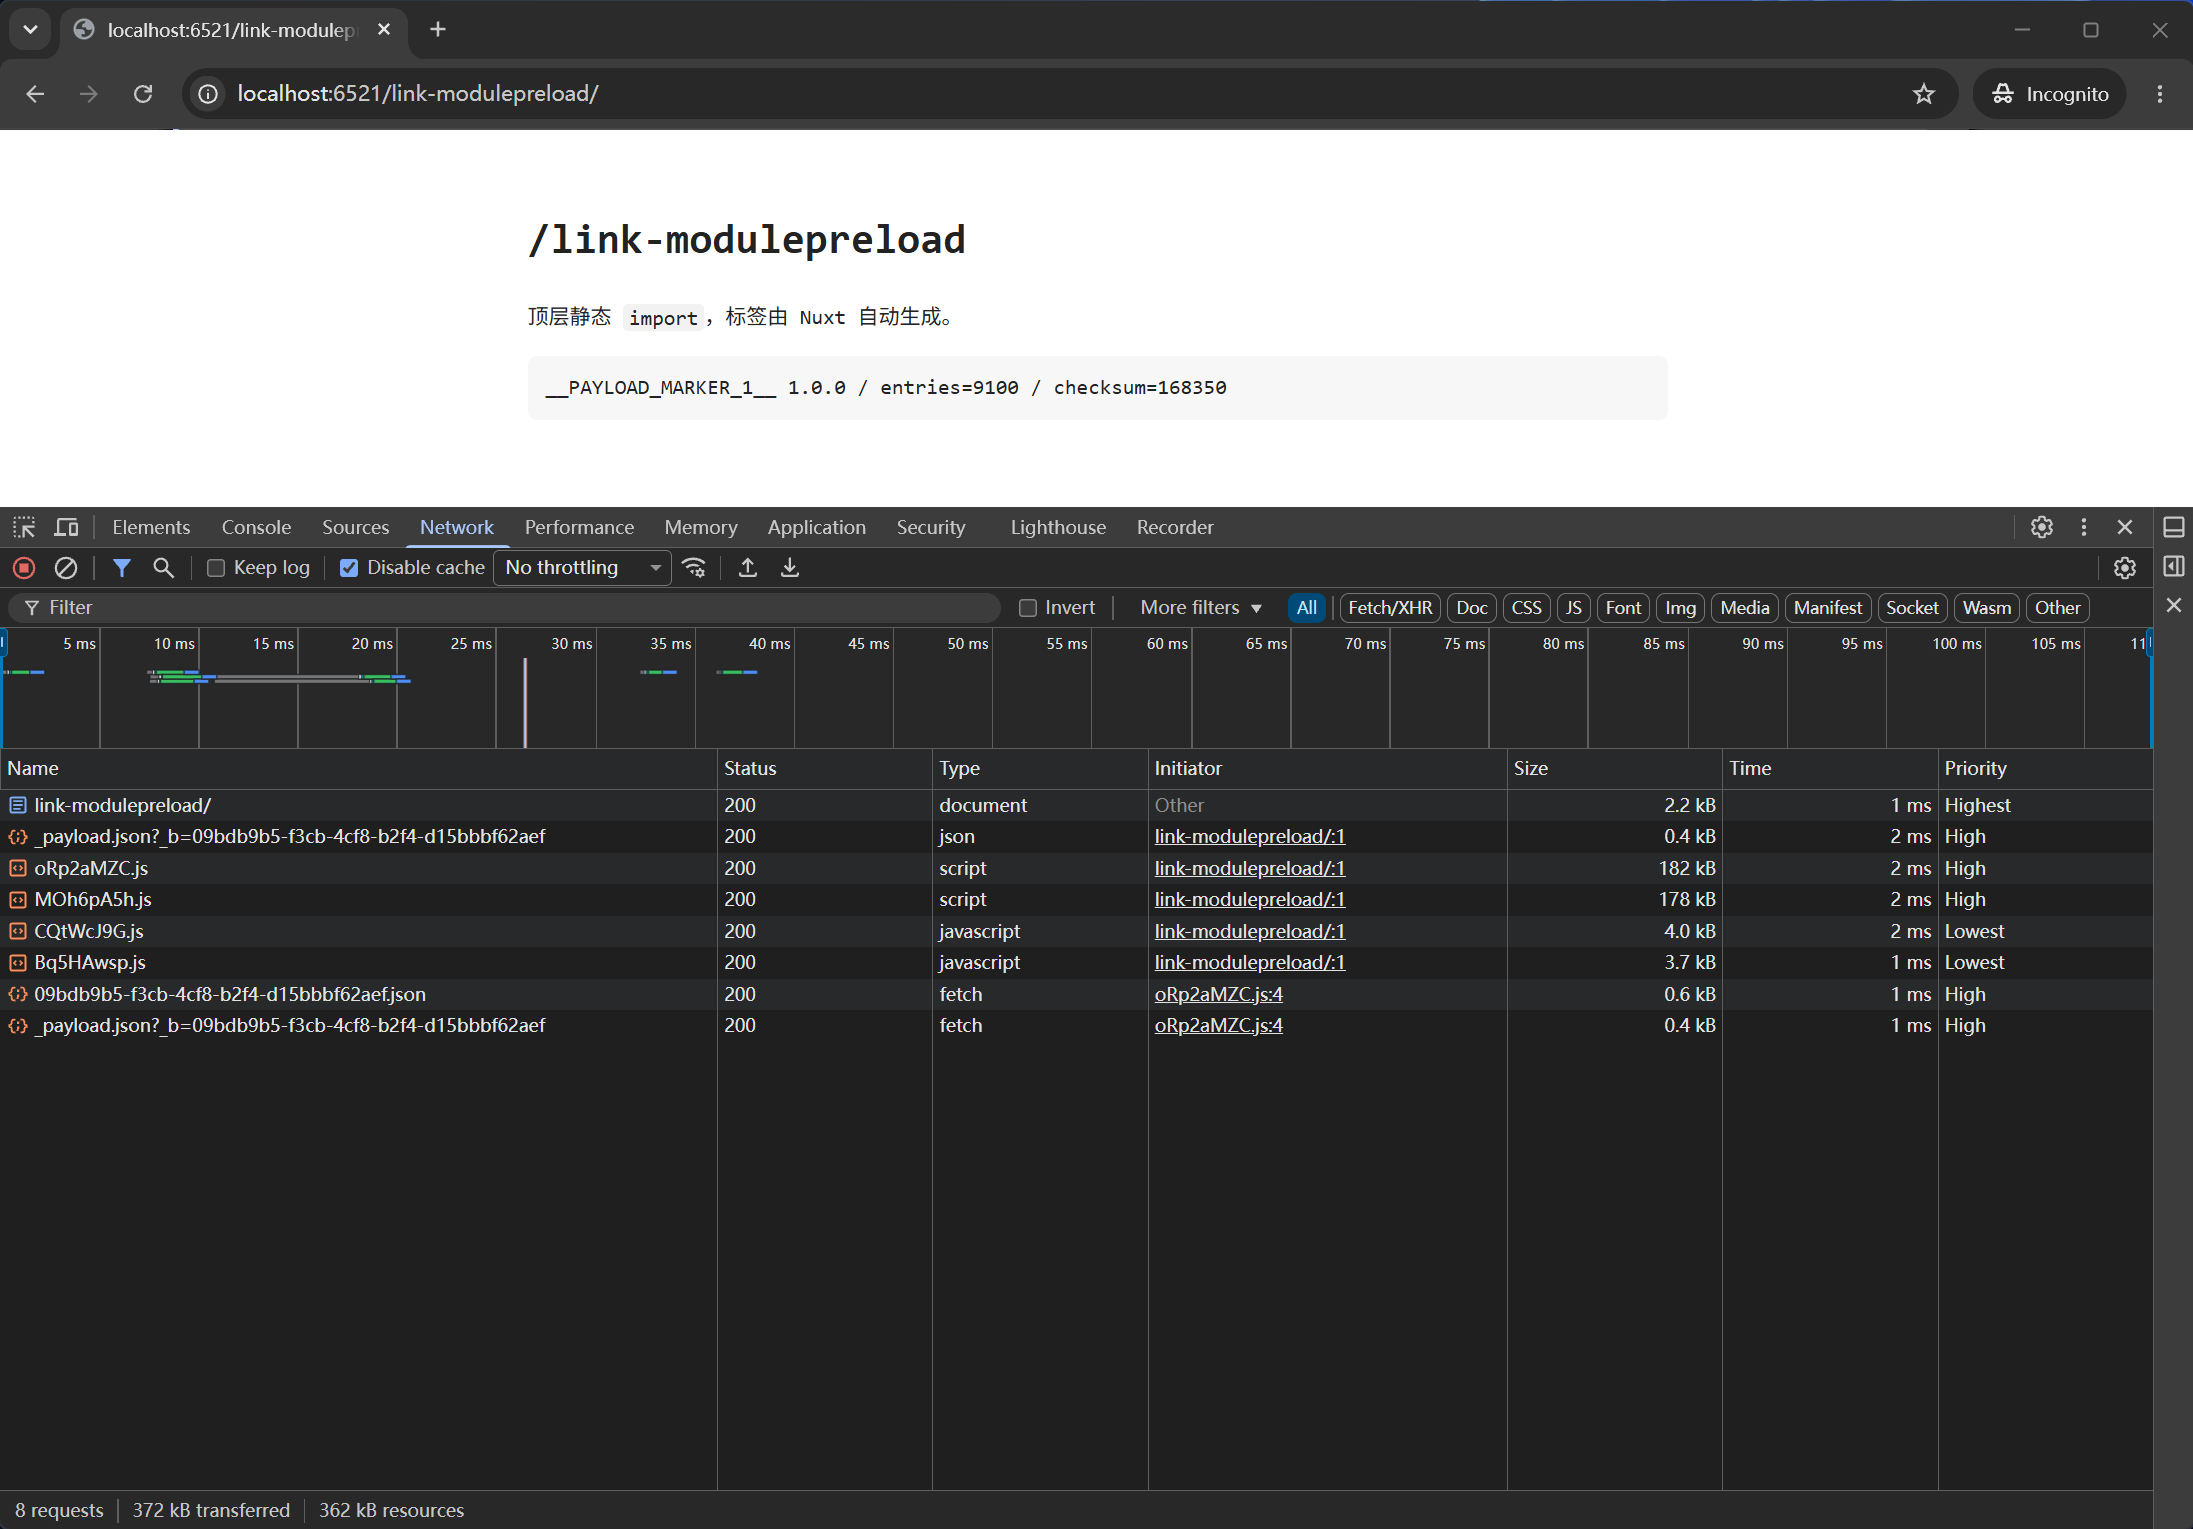Click the inspect element picker icon
The width and height of the screenshot is (2193, 1529).
[x=24, y=527]
